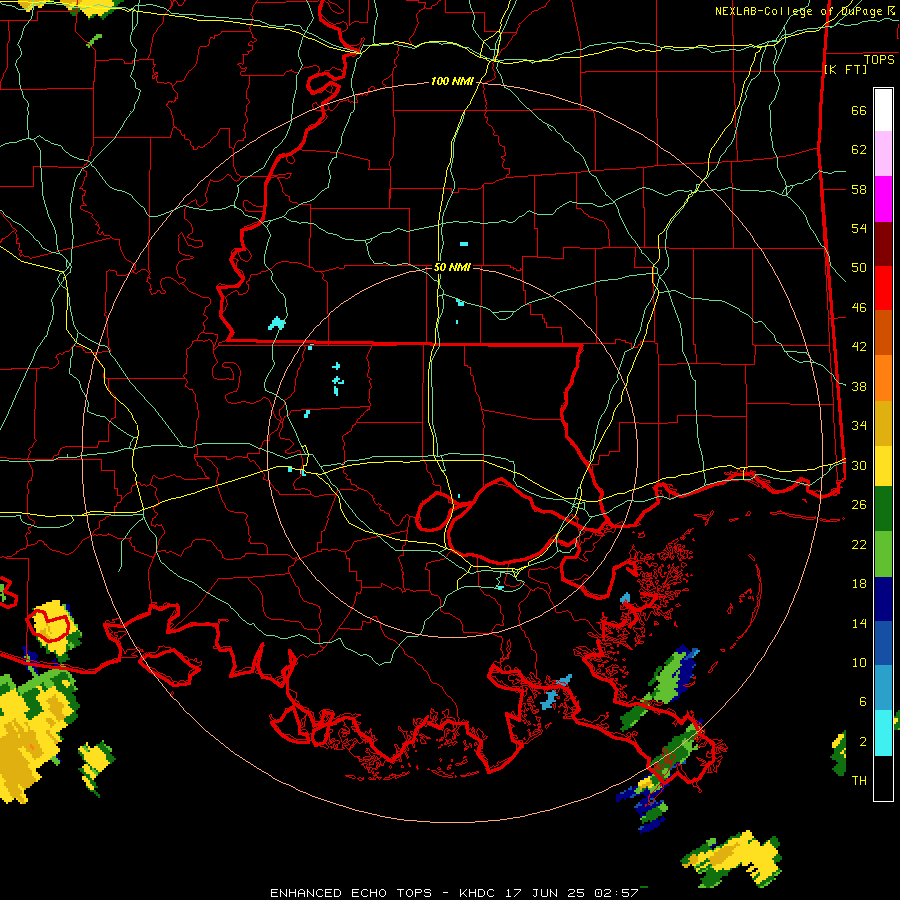Click the 'NEXLAB-College of DuPage' credit text
The height and width of the screenshot is (900, 900).
coord(799,11)
